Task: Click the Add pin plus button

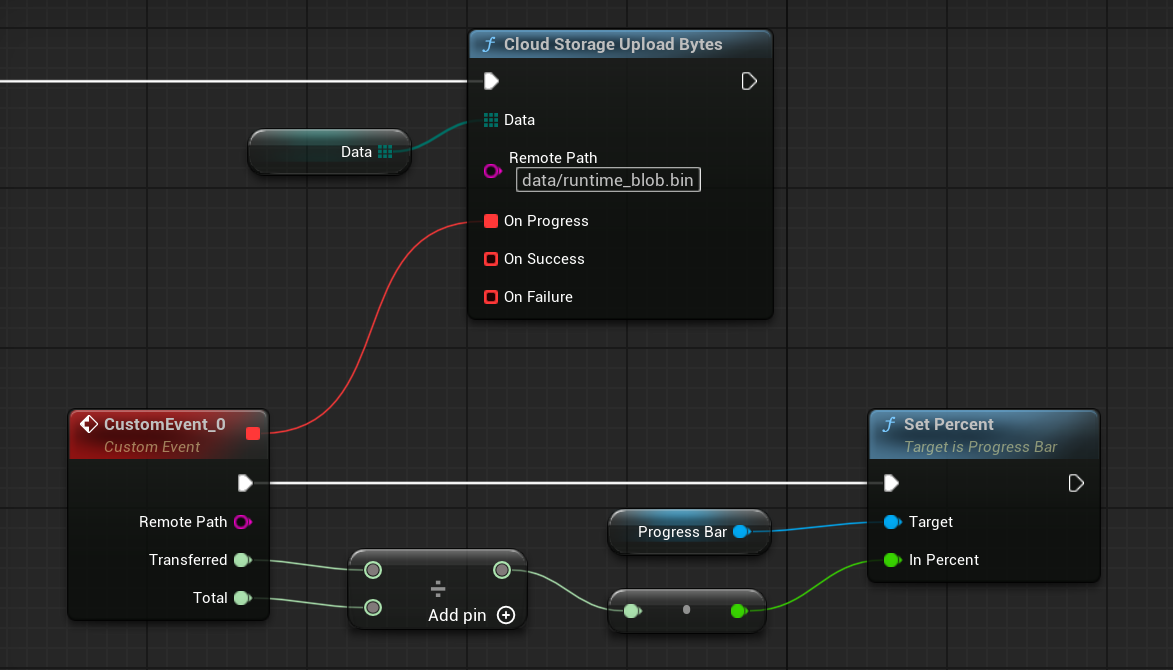Action: coord(506,616)
